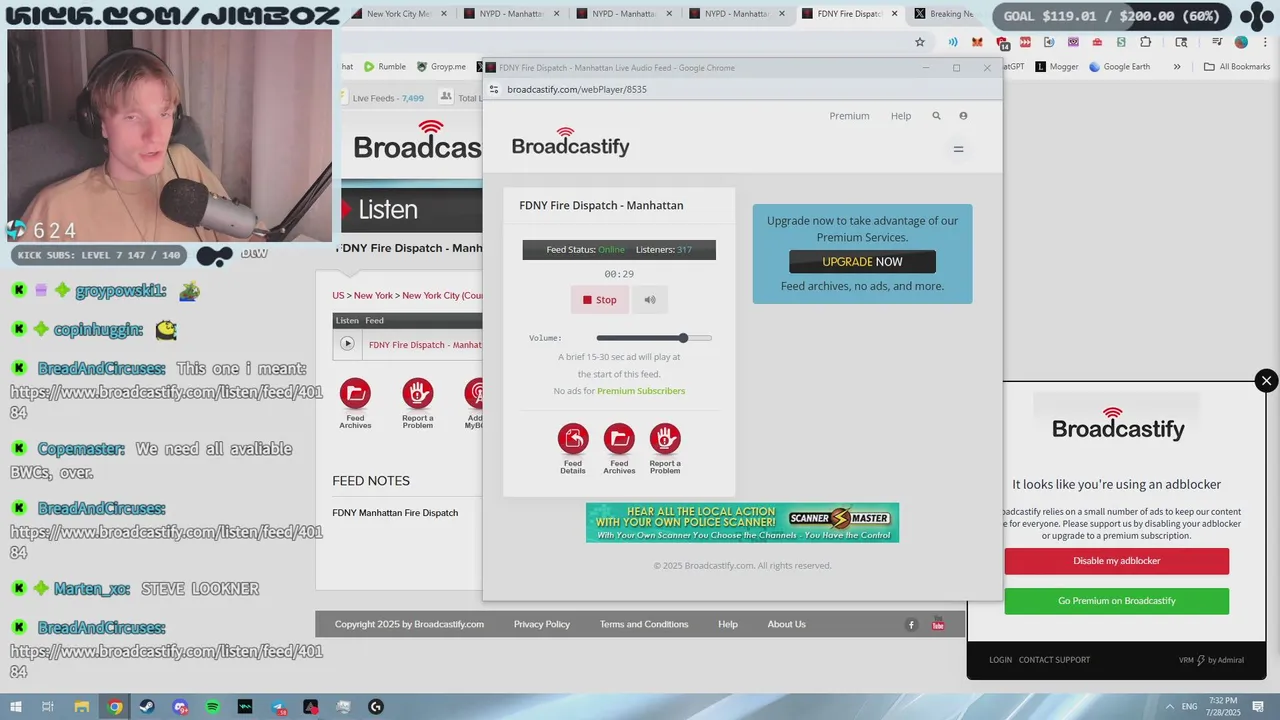Image resolution: width=1280 pixels, height=720 pixels.
Task: Open the New York breadcrumb link
Action: point(373,296)
